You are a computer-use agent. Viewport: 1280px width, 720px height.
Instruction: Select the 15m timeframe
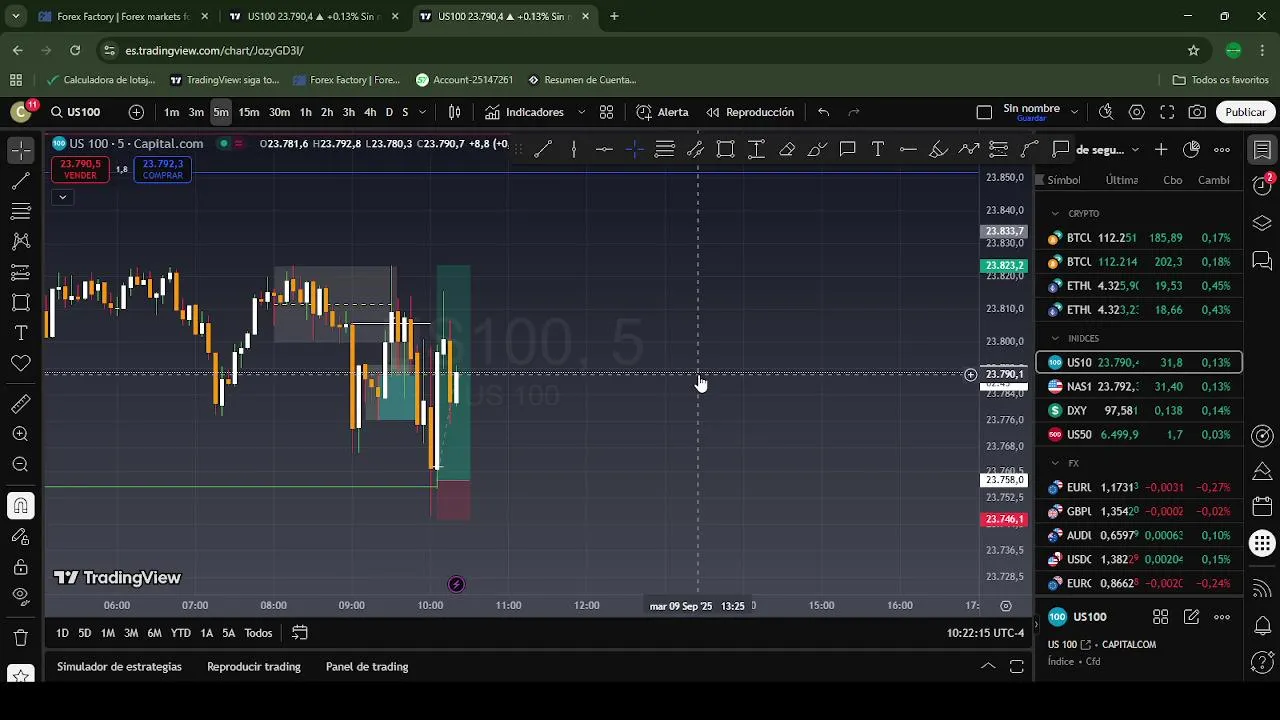pos(249,112)
